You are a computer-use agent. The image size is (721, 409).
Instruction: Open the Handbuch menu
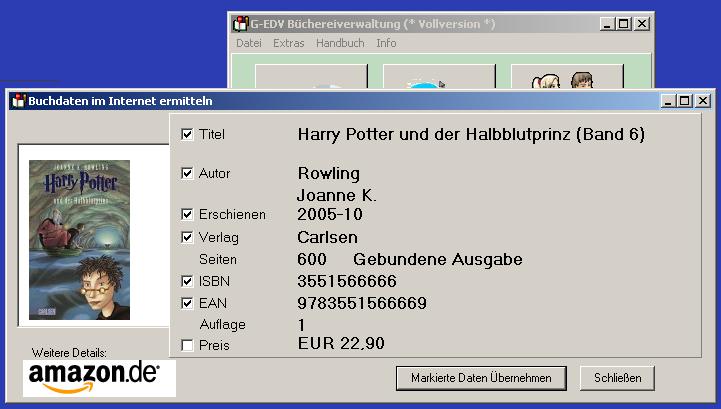tap(340, 43)
